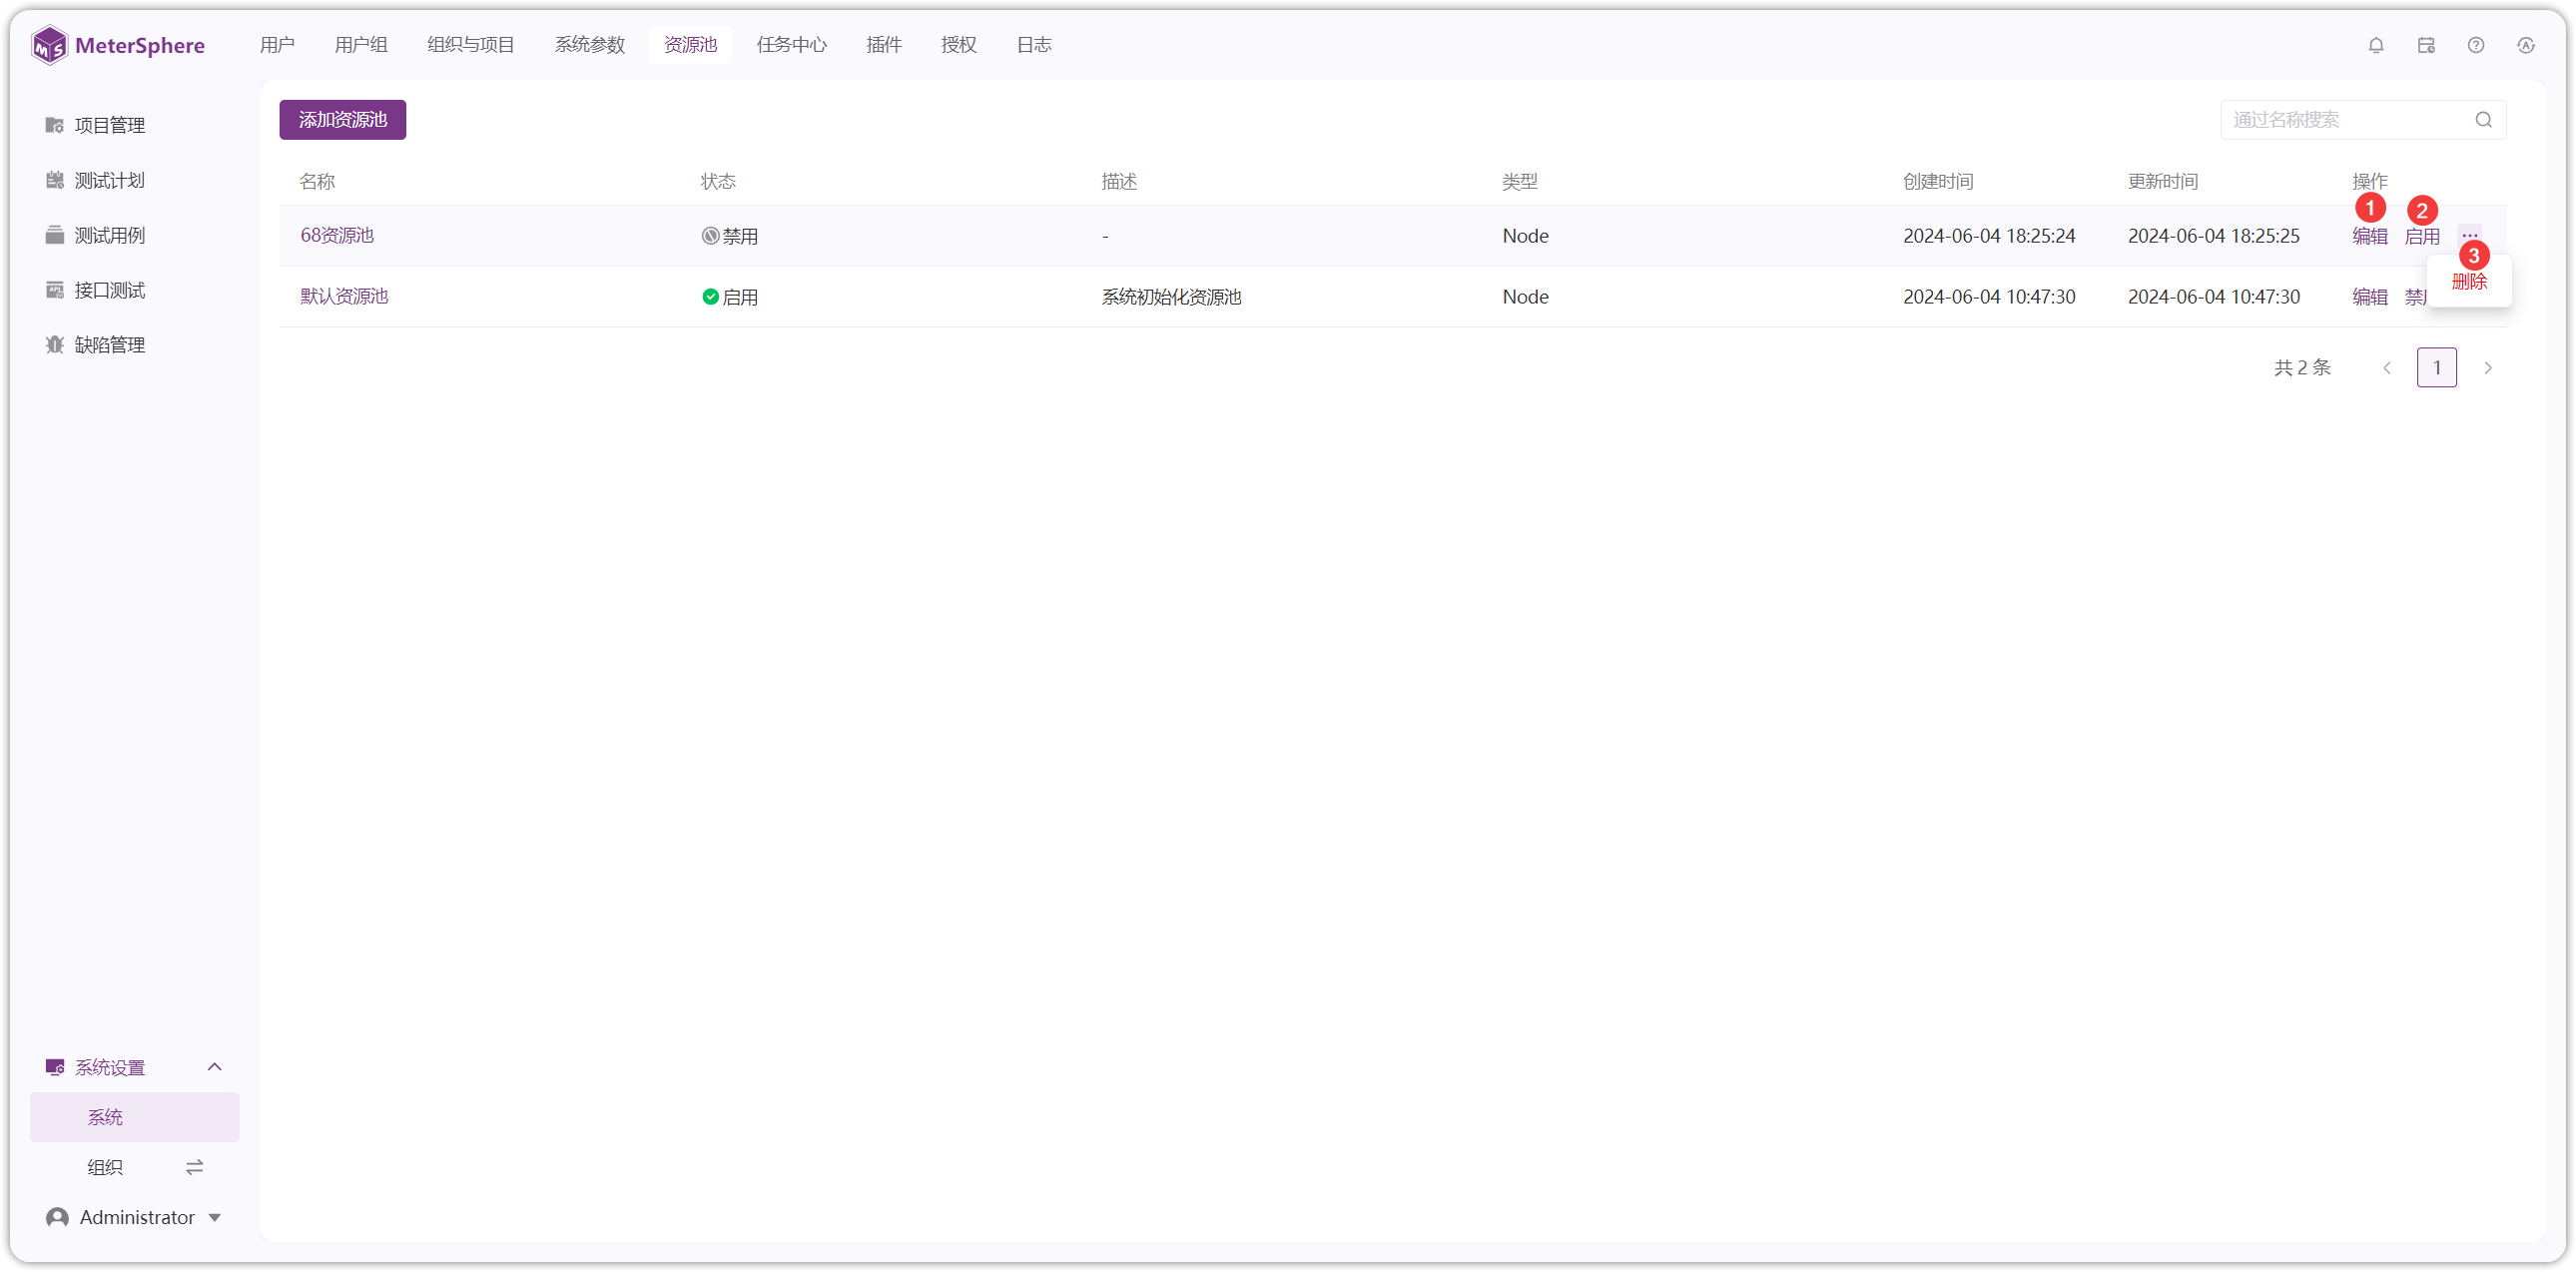Open the 68资源池 link
Screen dimensions: 2576x1272
pos(337,235)
